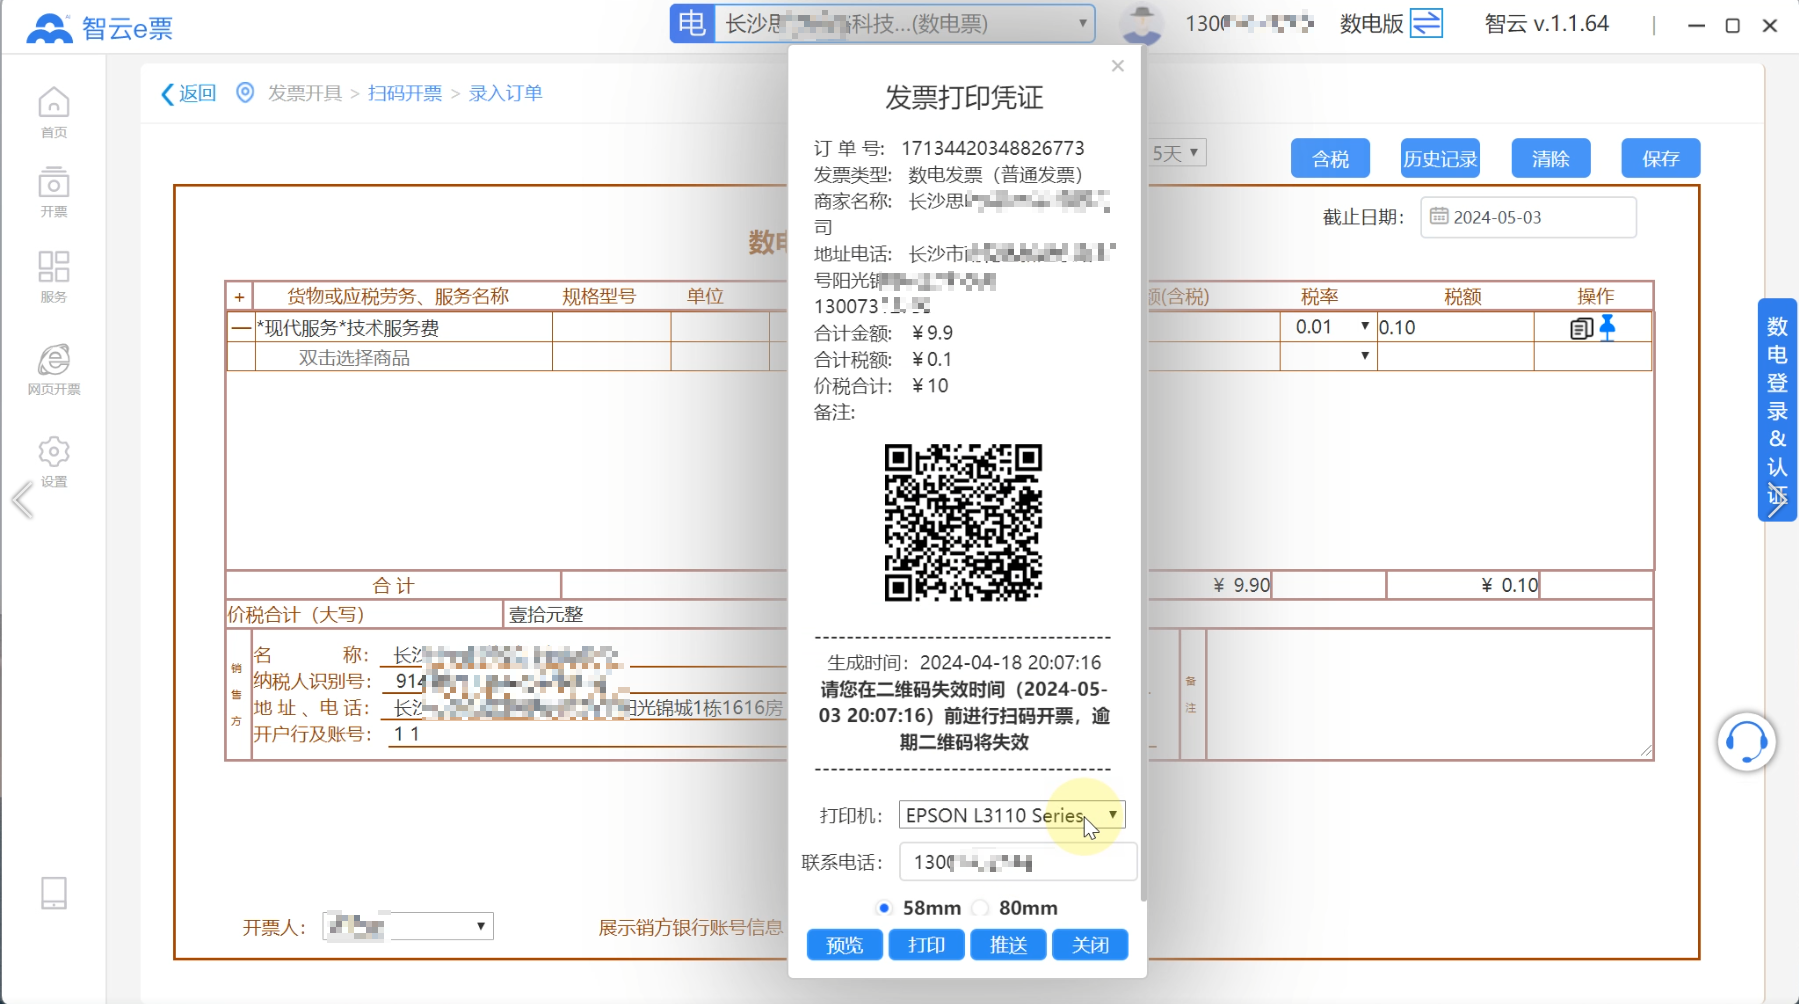1799x1004 pixels.
Task: Go to 录入订单 breadcrumb
Action: (x=506, y=93)
